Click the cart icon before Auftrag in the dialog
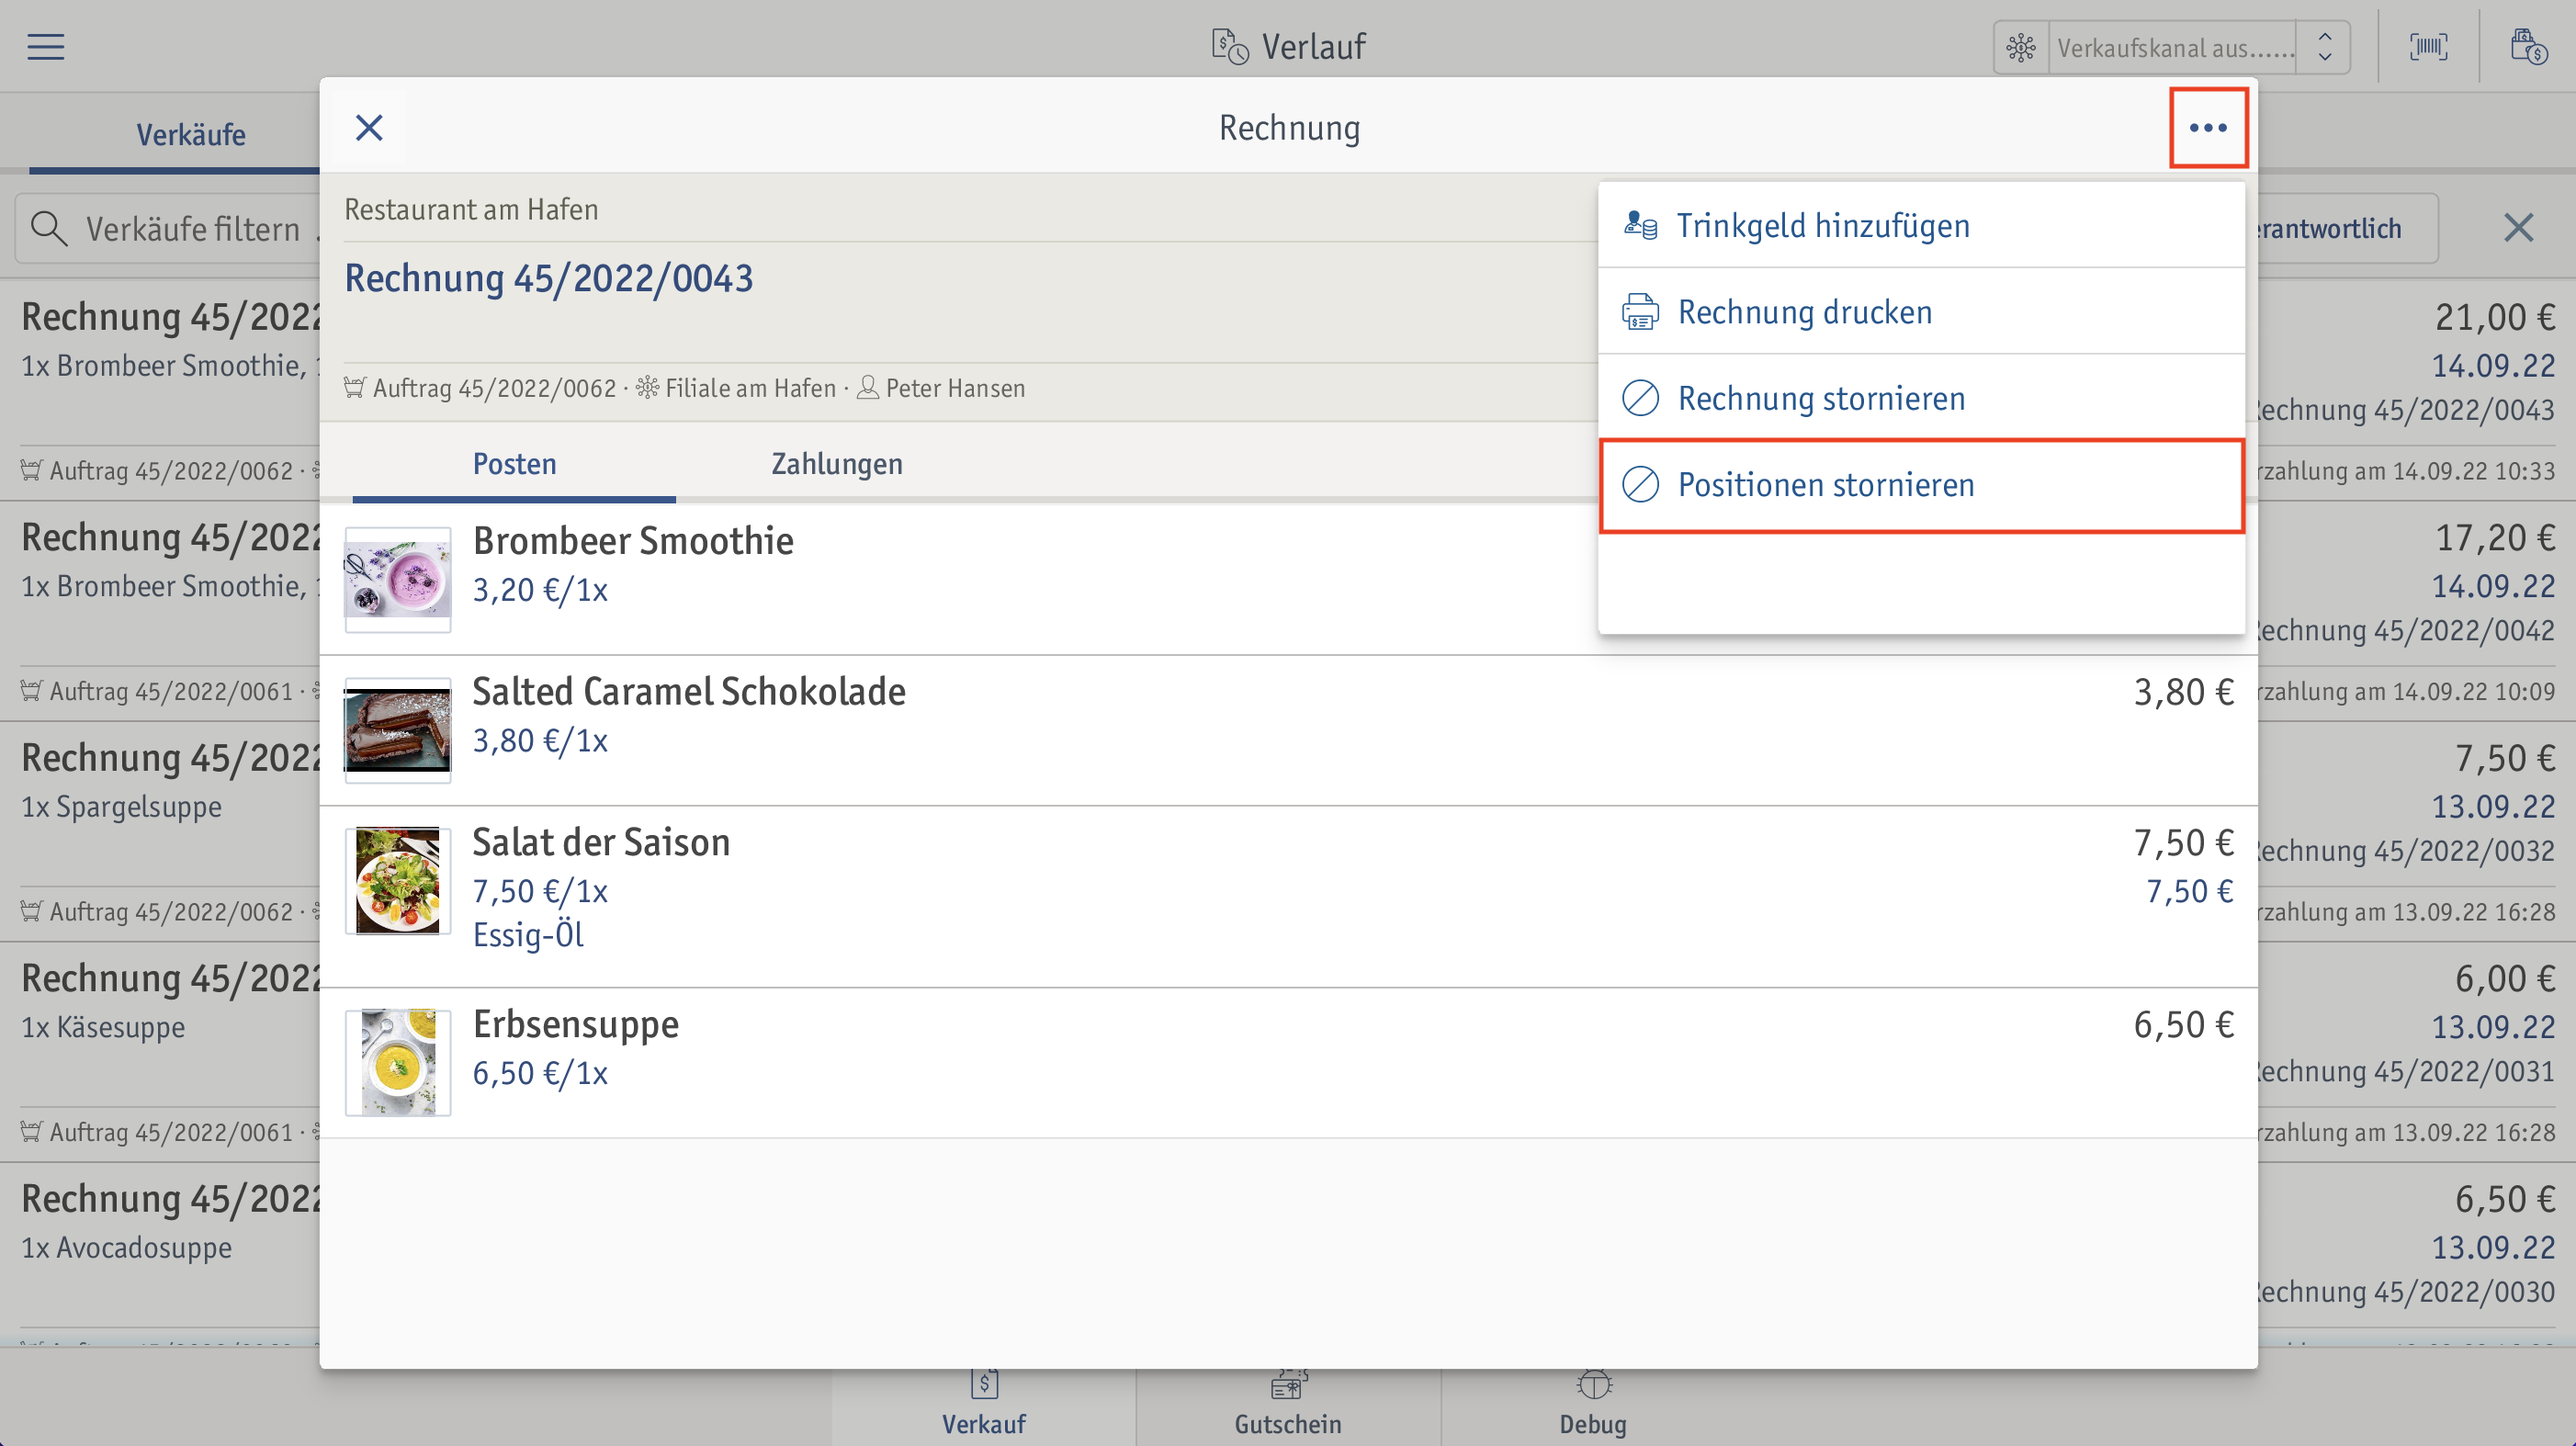2576x1446 pixels. click(x=354, y=387)
